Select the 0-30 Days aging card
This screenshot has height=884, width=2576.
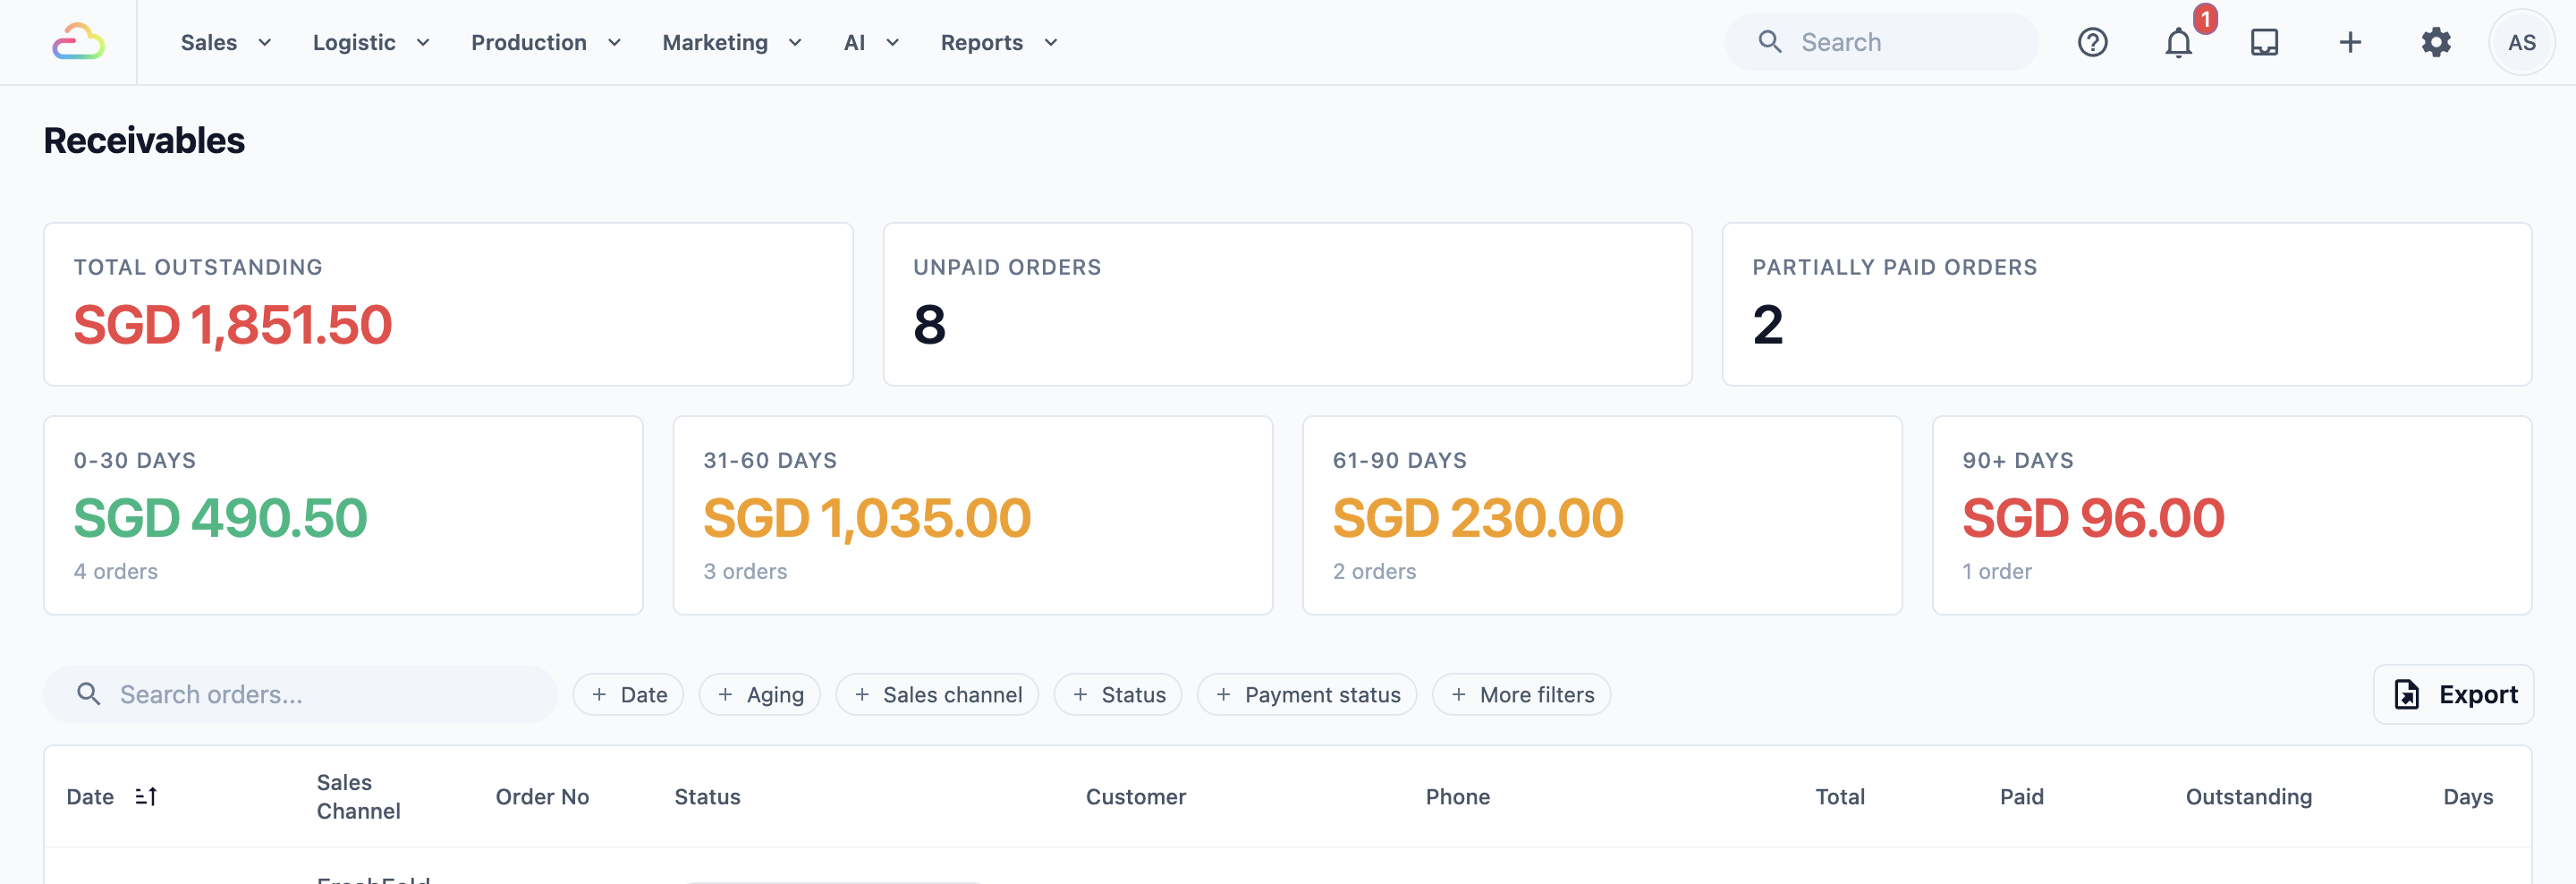click(x=343, y=515)
